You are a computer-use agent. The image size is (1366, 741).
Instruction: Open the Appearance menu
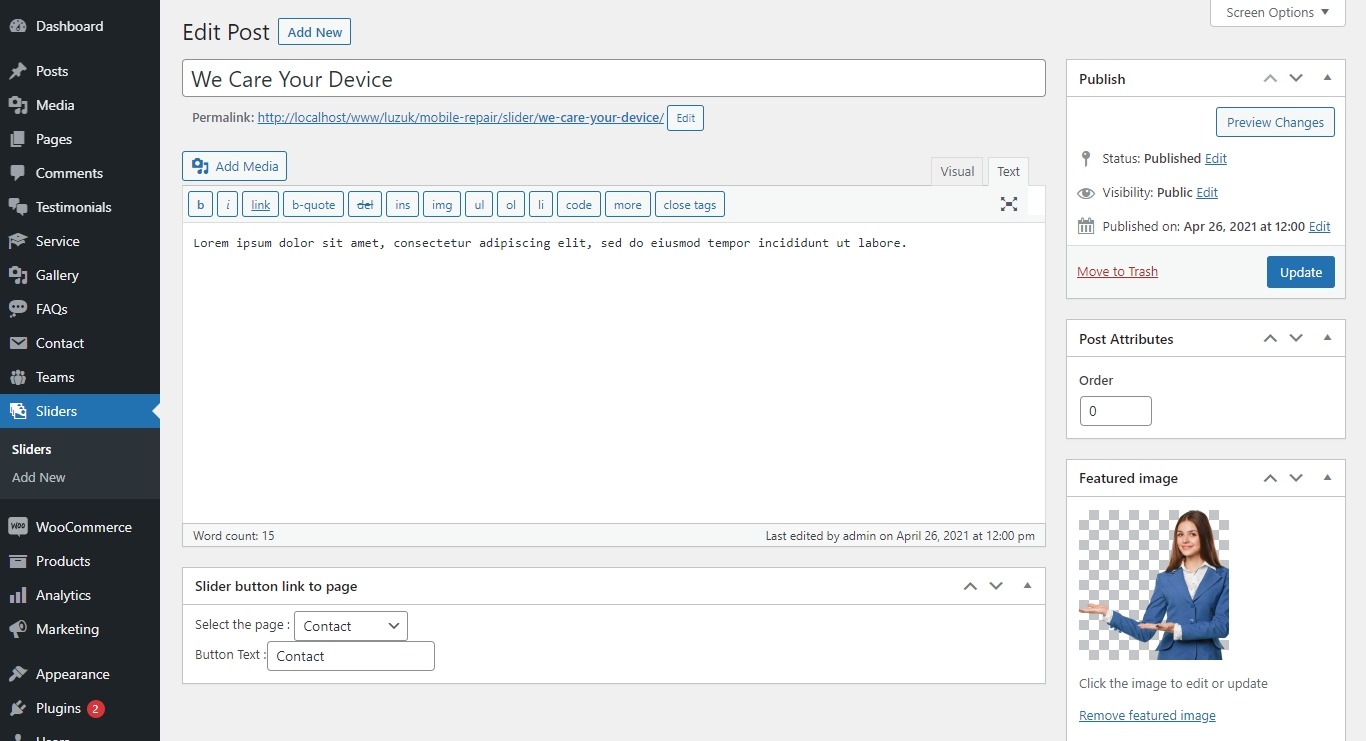click(x=72, y=674)
